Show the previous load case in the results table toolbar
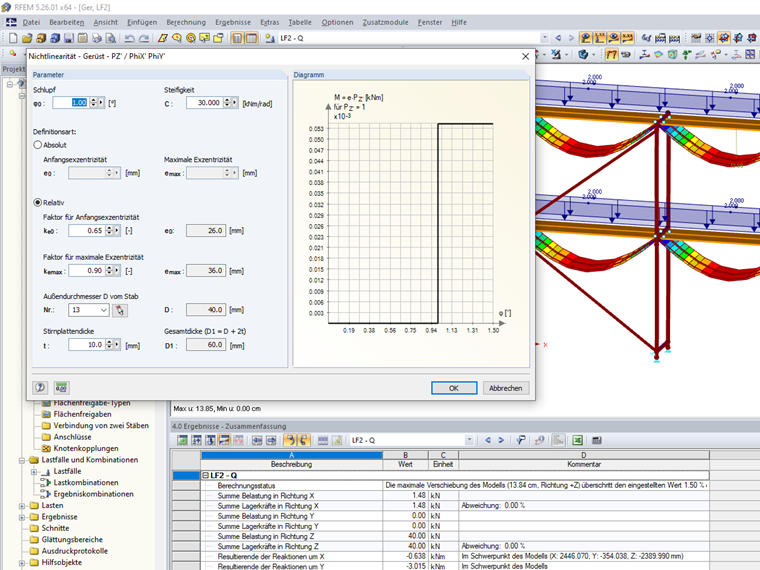Image resolution: width=760 pixels, height=570 pixels. coord(488,440)
